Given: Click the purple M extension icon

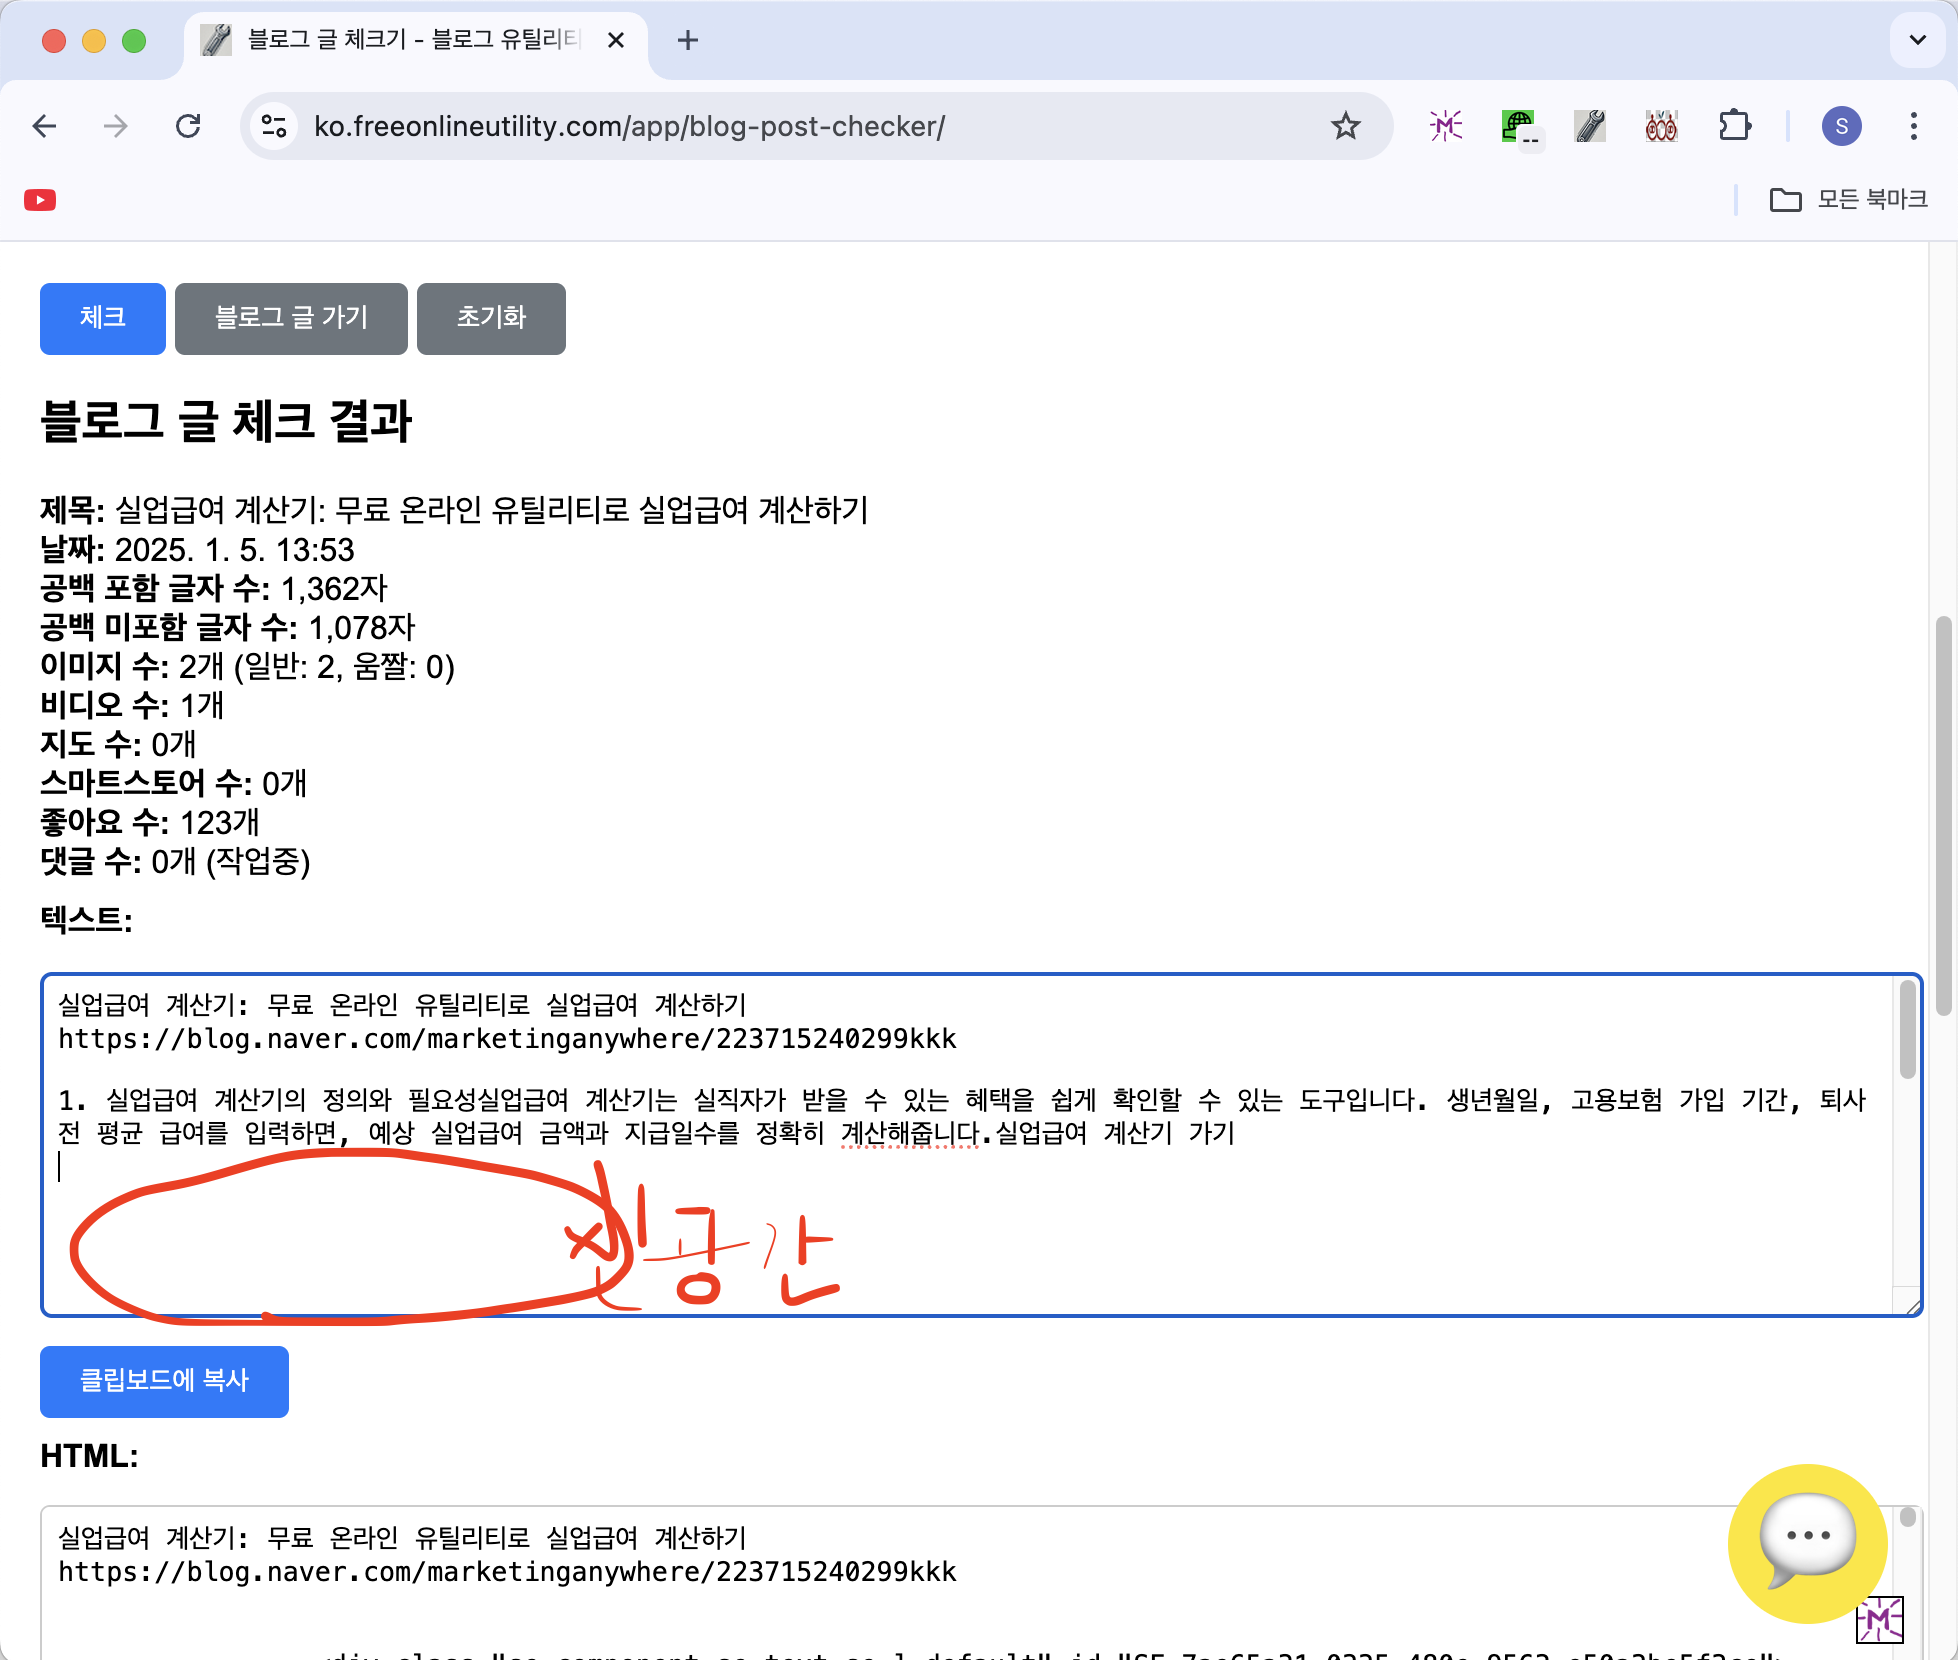Looking at the screenshot, I should [x=1446, y=126].
